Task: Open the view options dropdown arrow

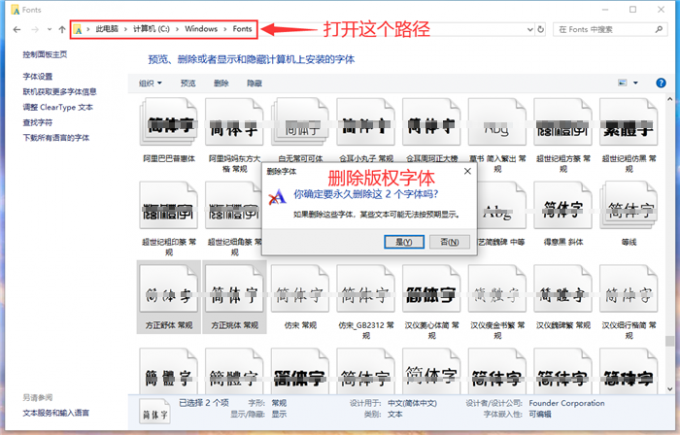Action: [636, 83]
